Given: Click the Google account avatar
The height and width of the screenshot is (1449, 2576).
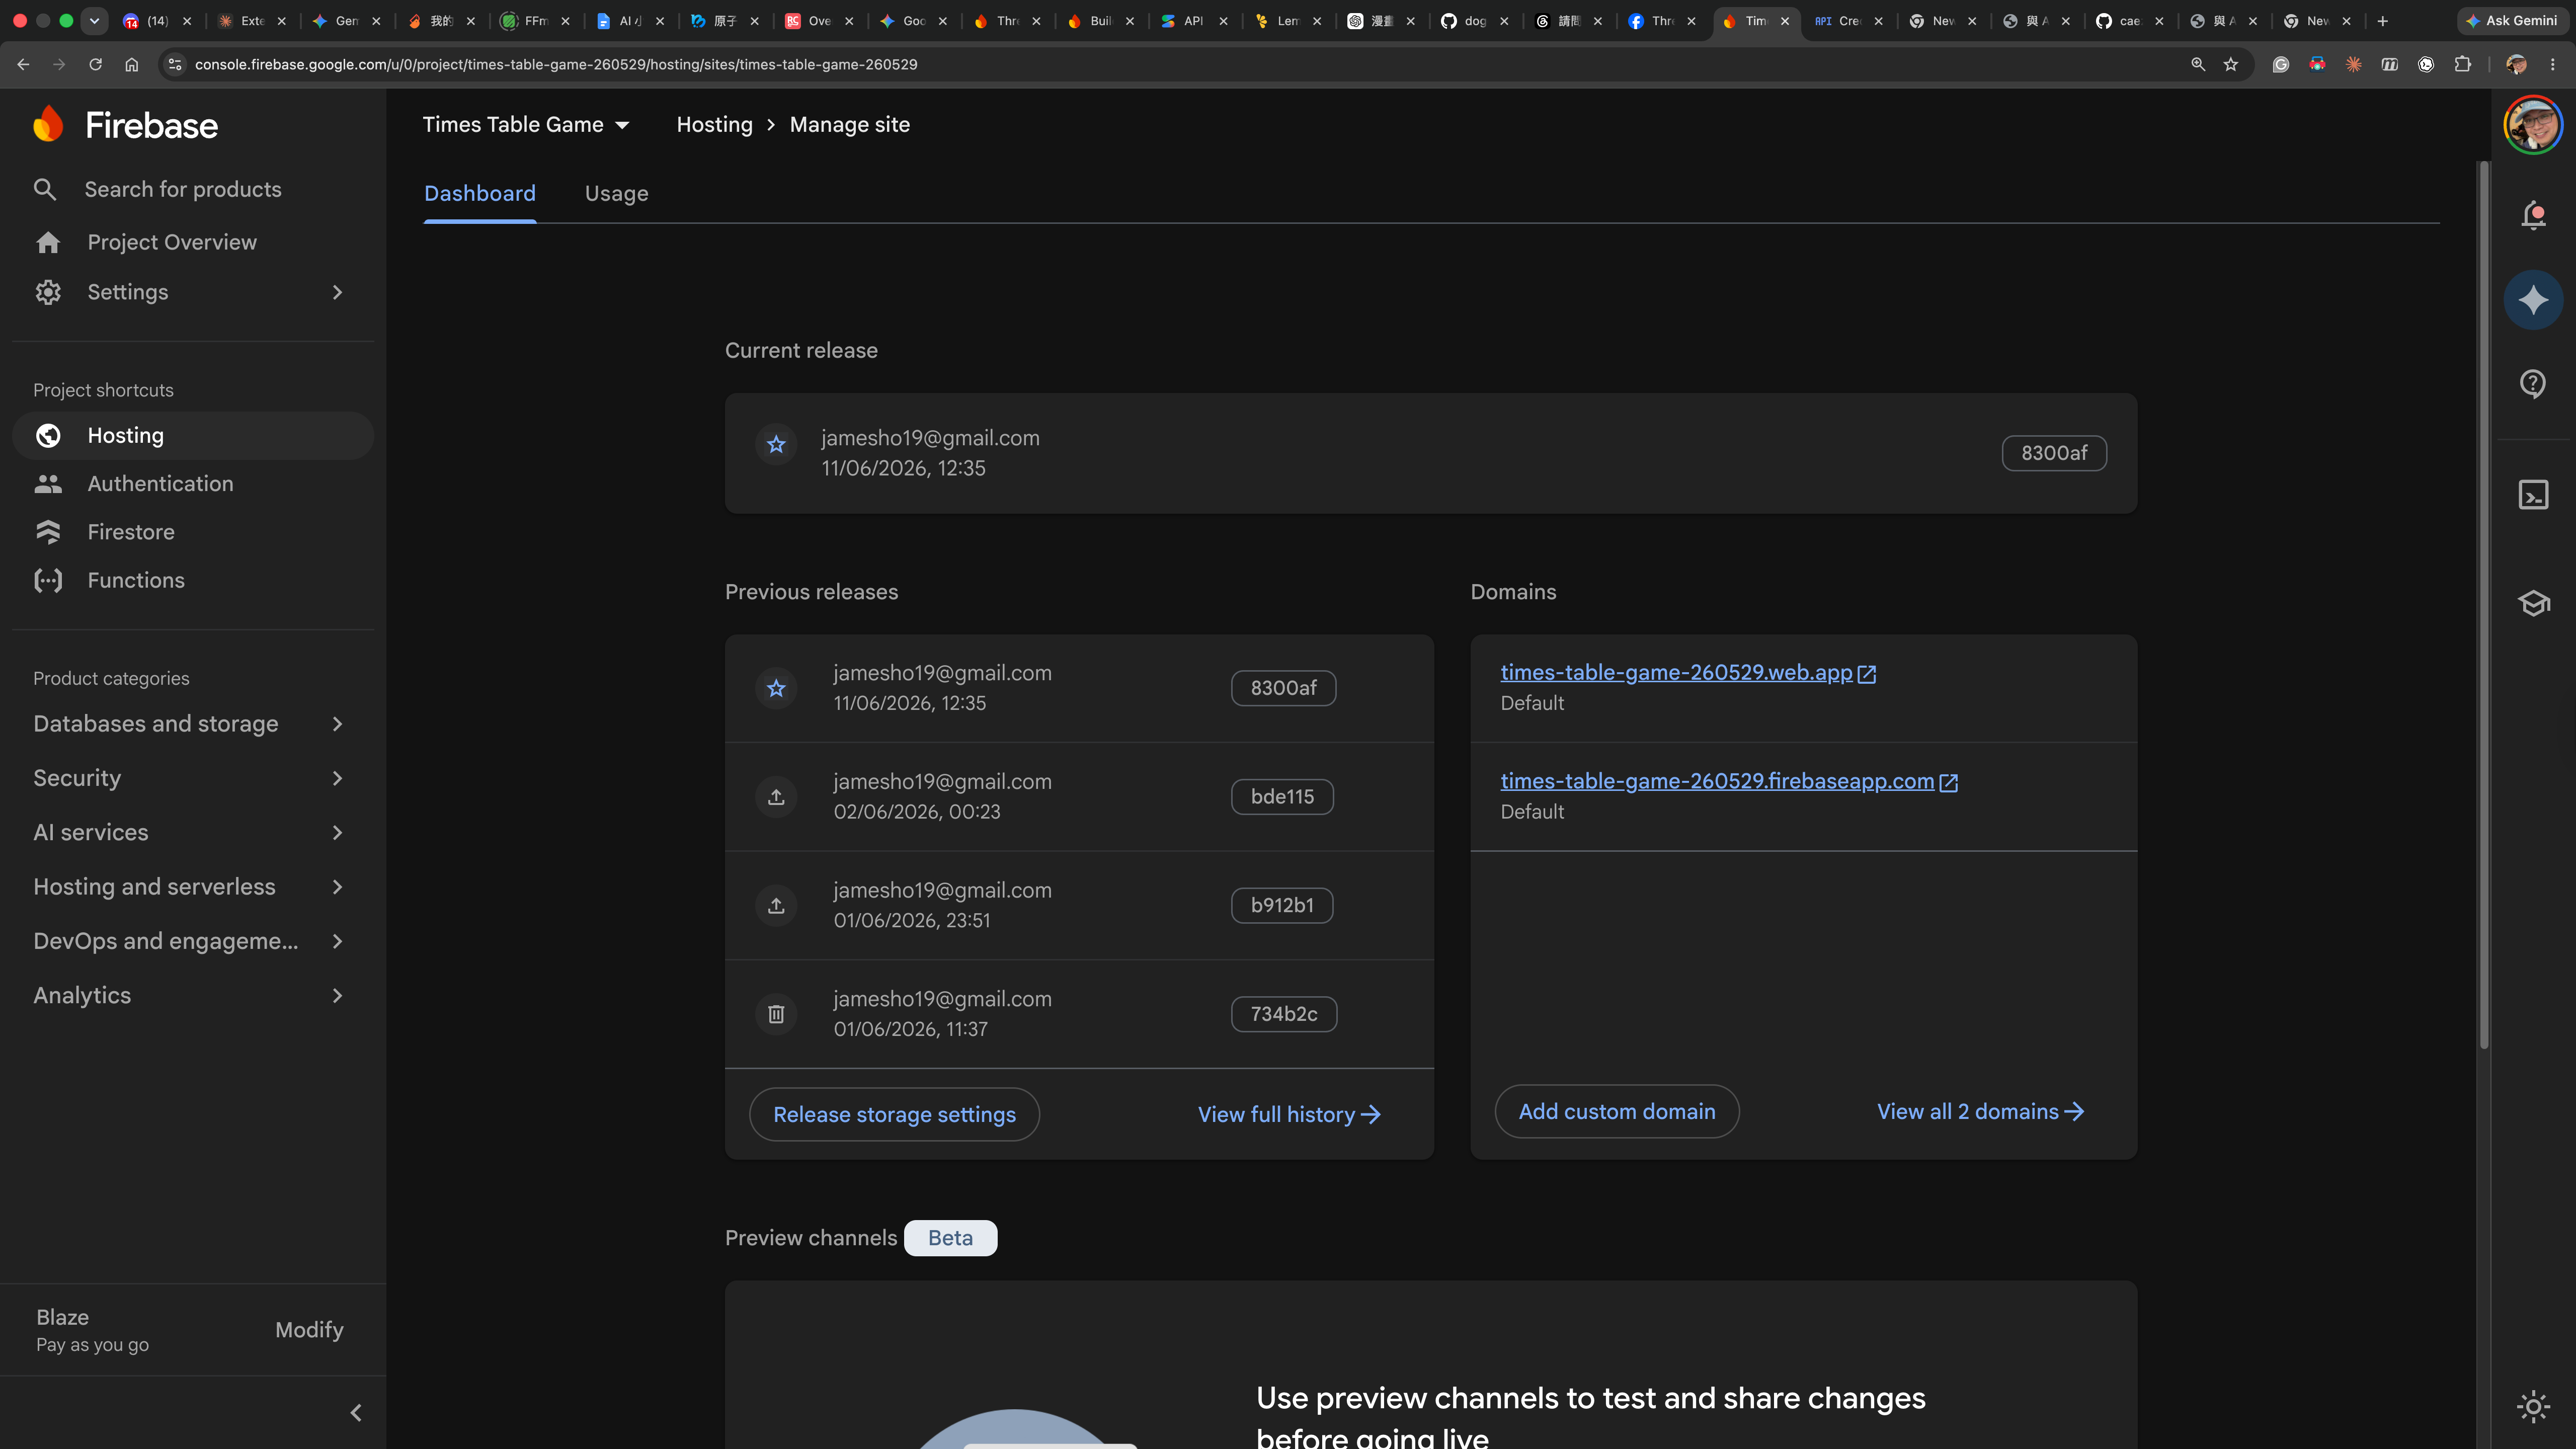Looking at the screenshot, I should coord(2533,125).
